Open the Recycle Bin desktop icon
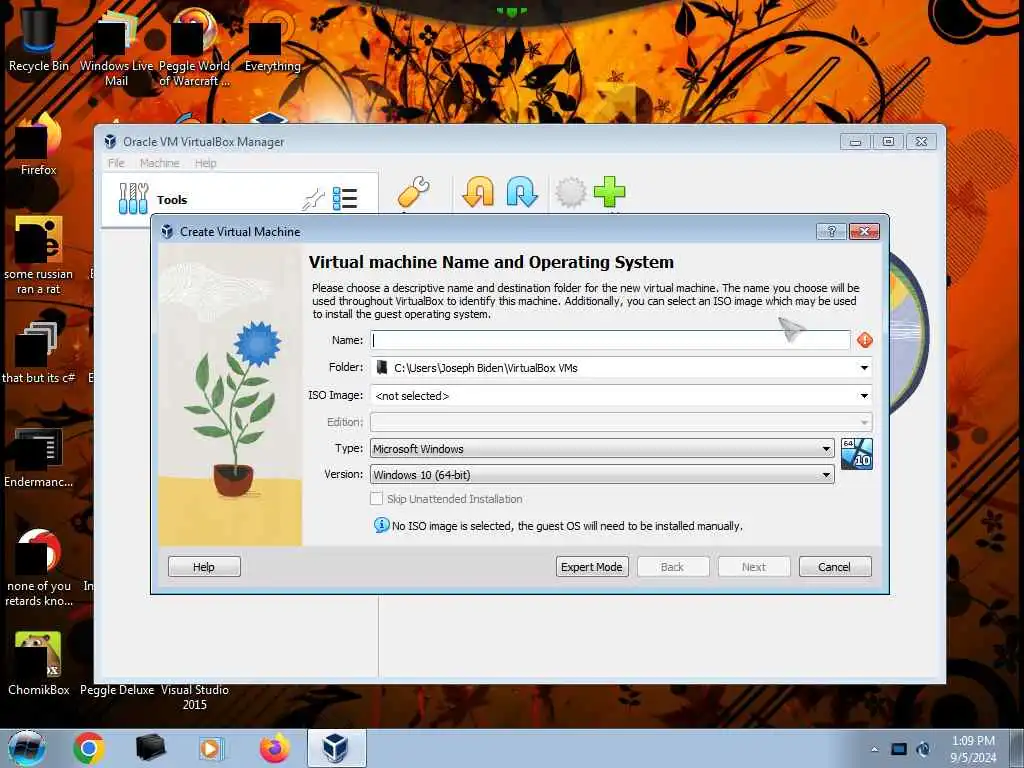This screenshot has height=768, width=1024. (x=39, y=37)
